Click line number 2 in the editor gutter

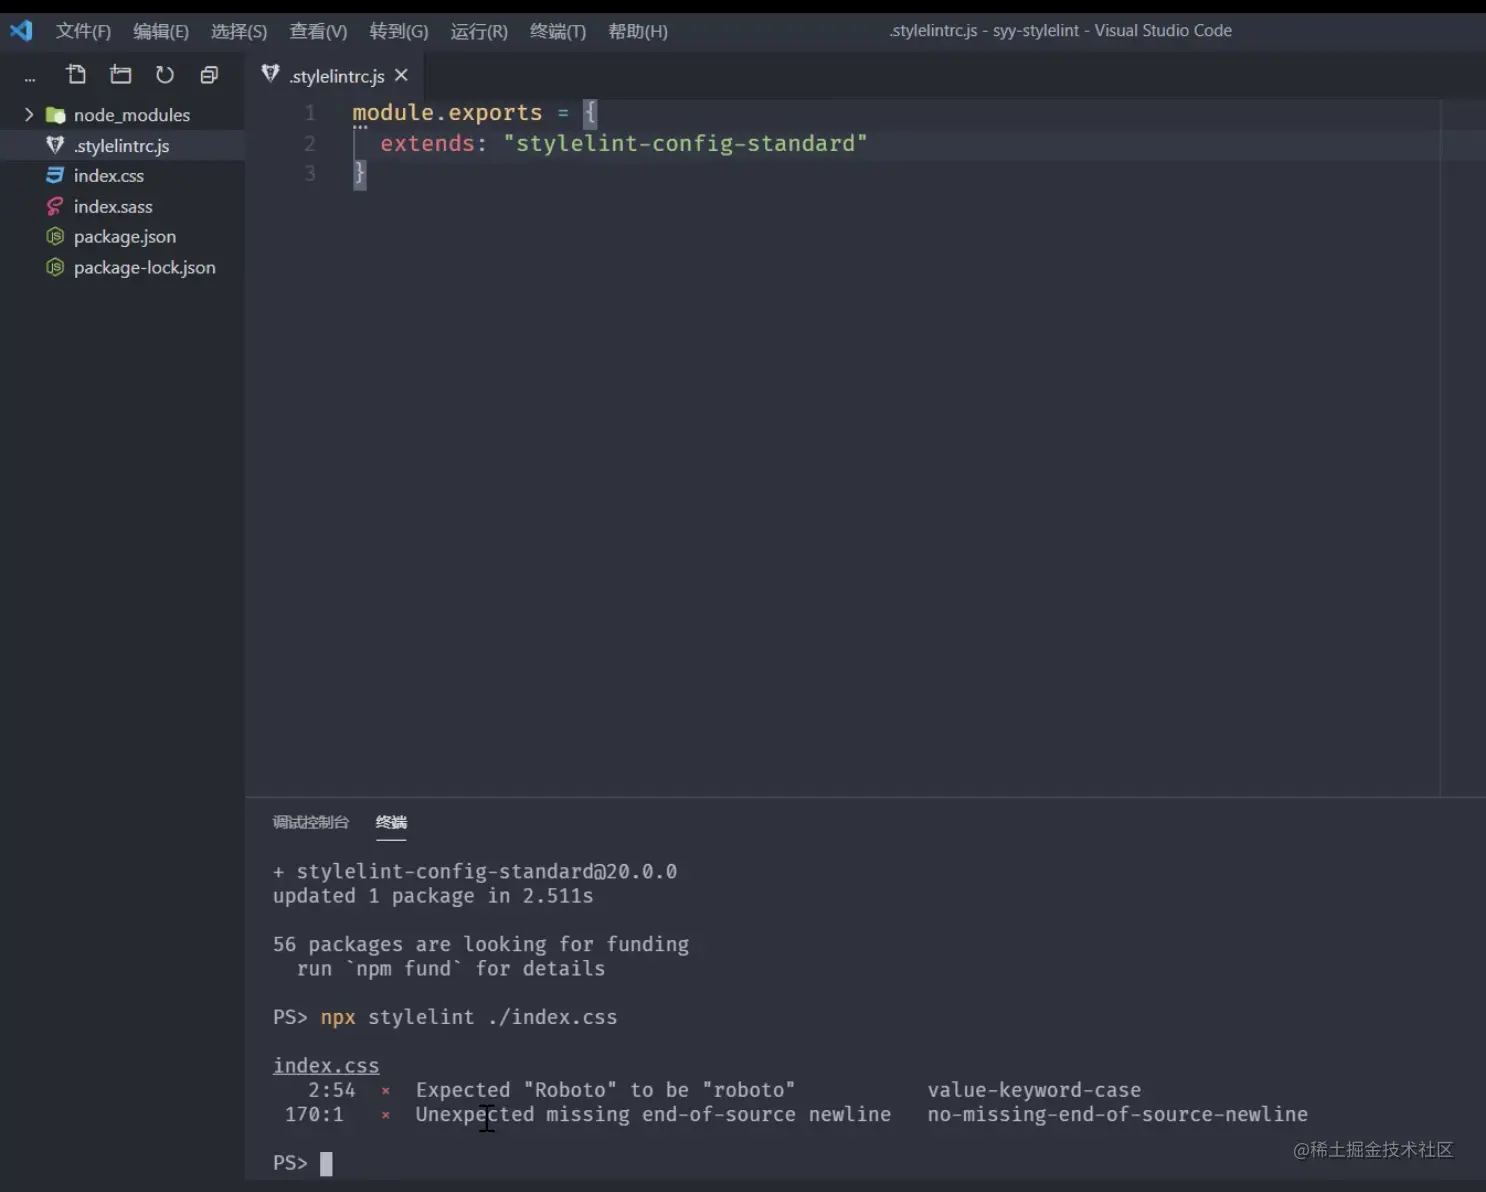tap(310, 143)
